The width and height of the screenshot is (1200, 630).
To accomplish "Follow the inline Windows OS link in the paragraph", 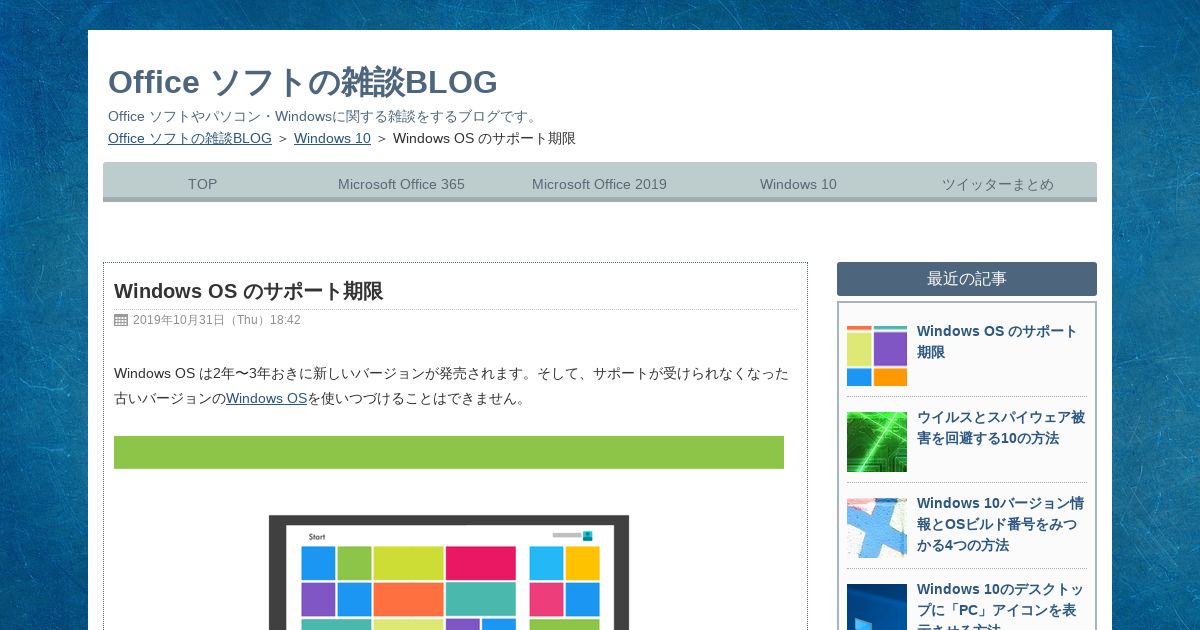I will click(x=266, y=398).
